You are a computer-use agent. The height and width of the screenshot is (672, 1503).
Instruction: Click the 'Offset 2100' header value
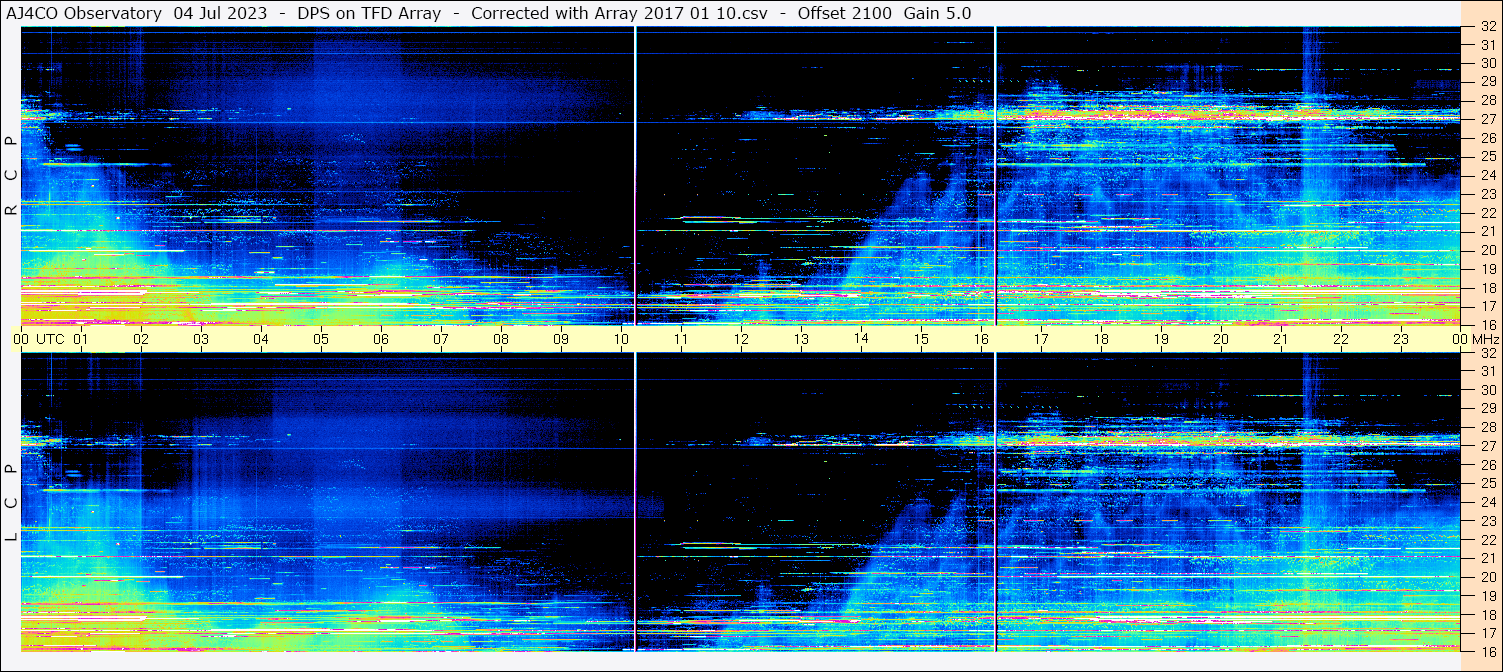(845, 13)
